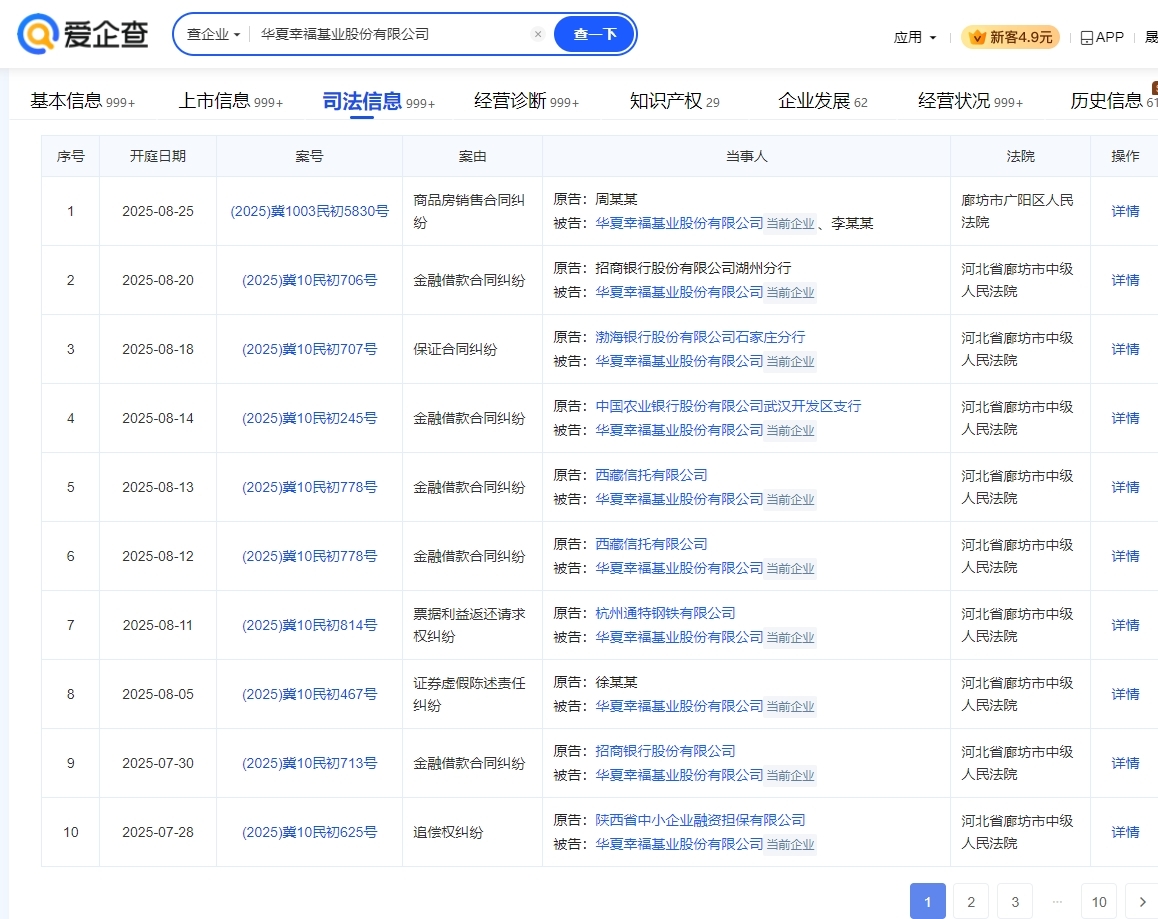View 详情 for row 6 dated 2025-08-12

1125,556
